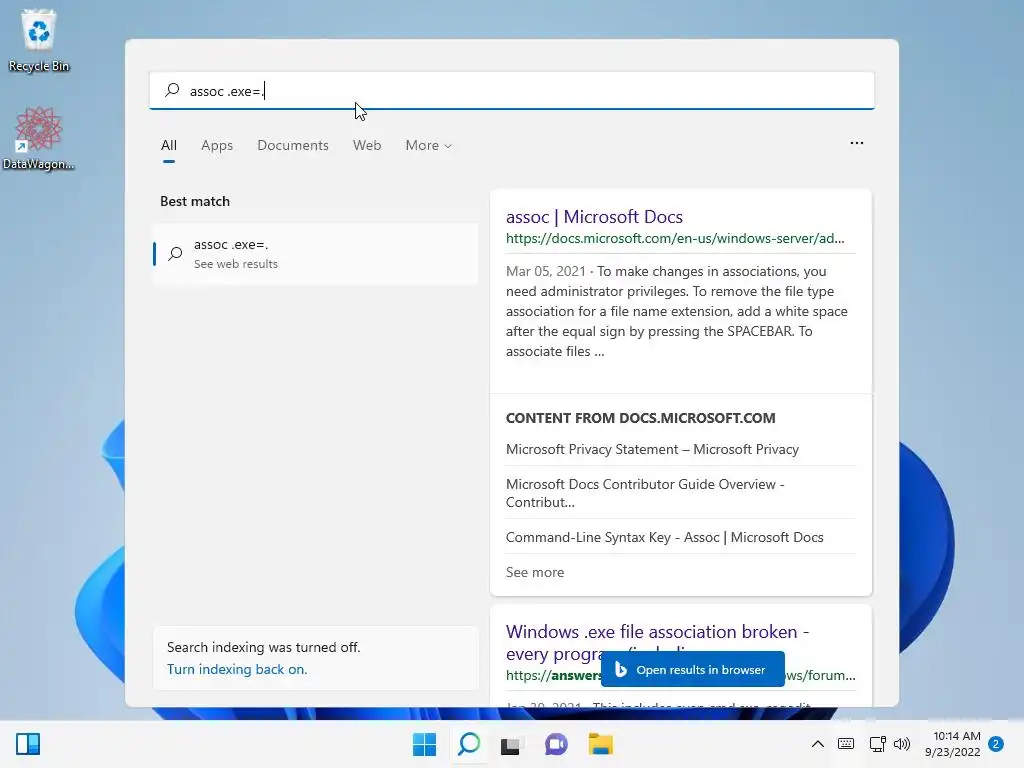Image resolution: width=1024 pixels, height=768 pixels.
Task: Open the Recycle Bin desktop icon
Action: coord(39,40)
